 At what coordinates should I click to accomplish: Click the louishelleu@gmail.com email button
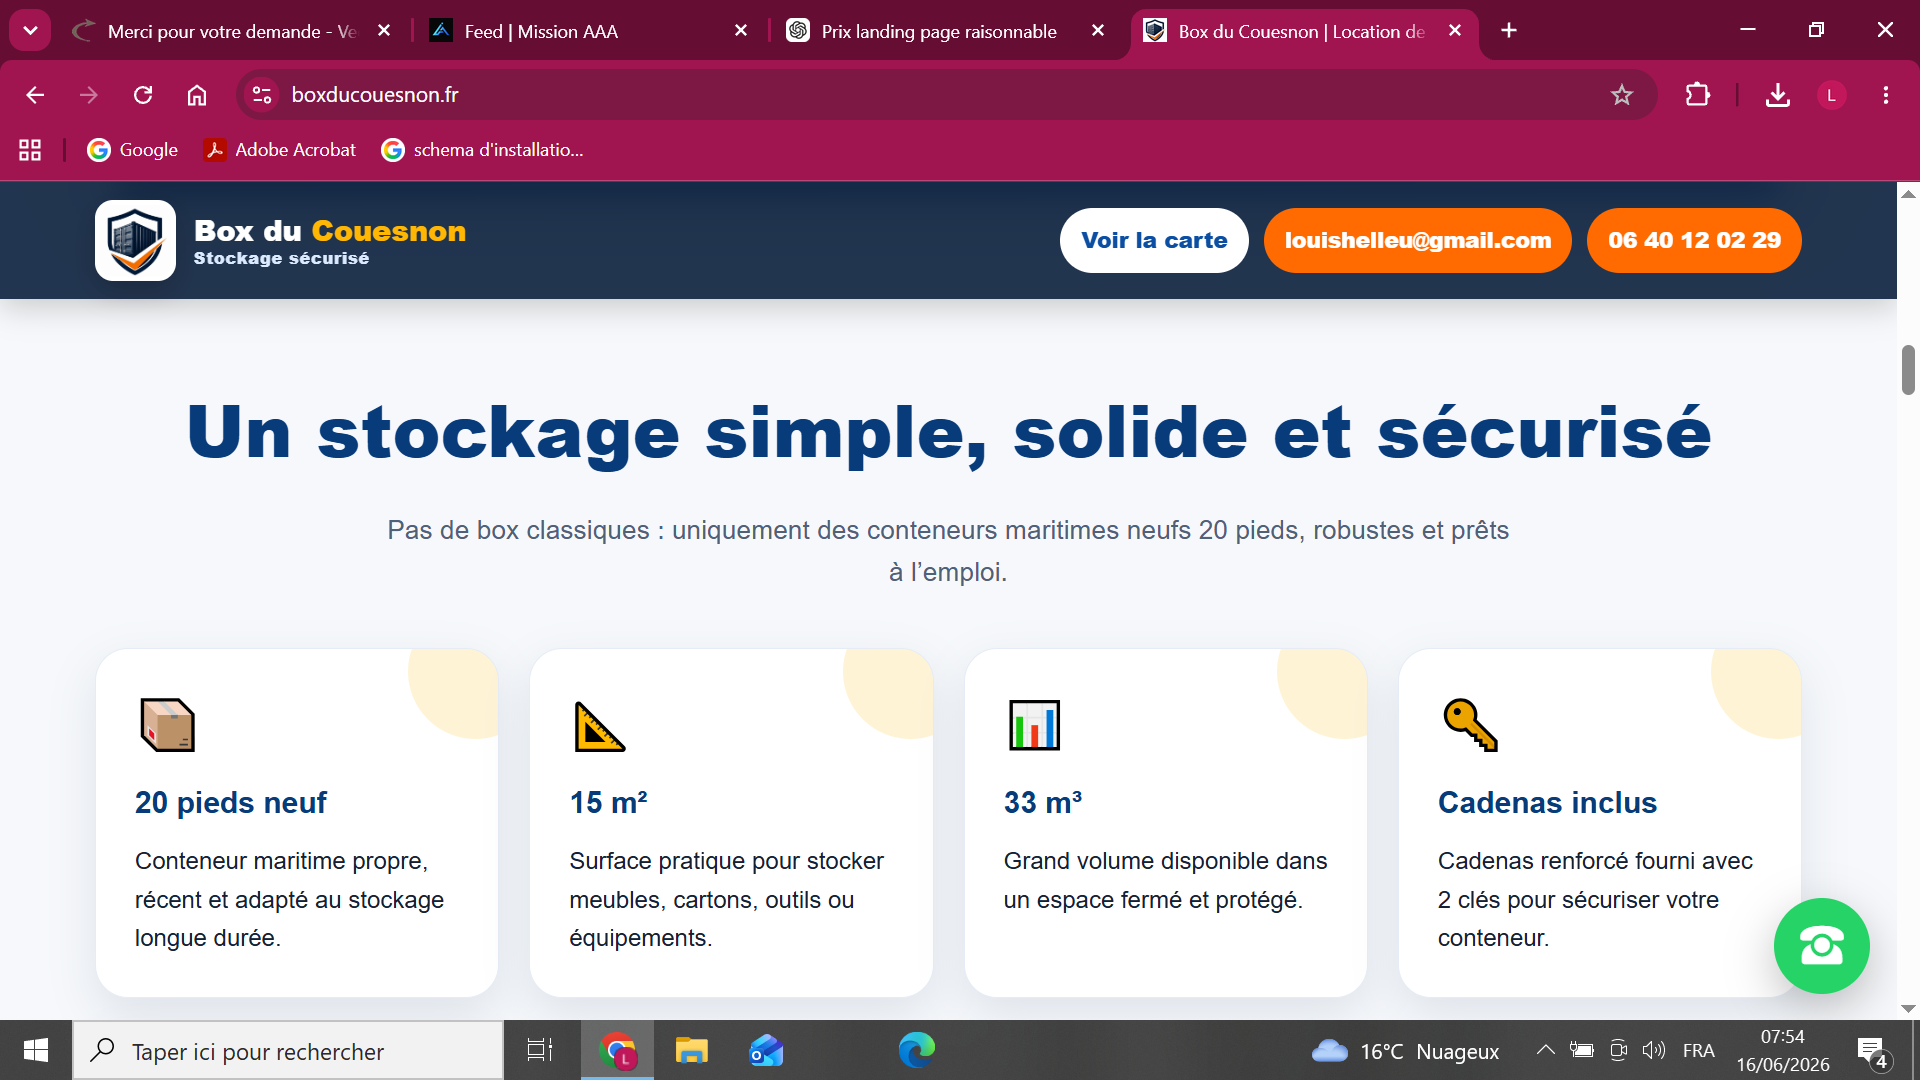(1418, 240)
